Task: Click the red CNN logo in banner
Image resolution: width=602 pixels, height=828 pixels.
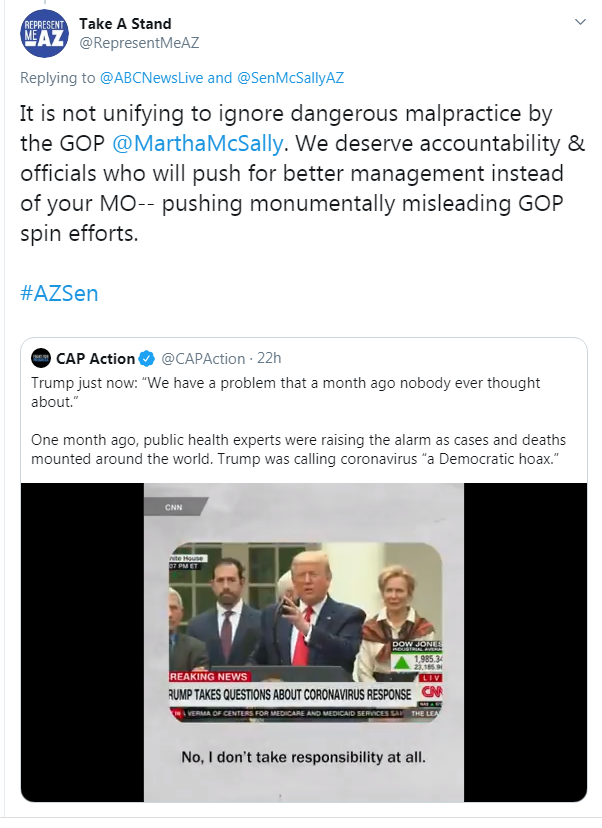Action: click(431, 692)
